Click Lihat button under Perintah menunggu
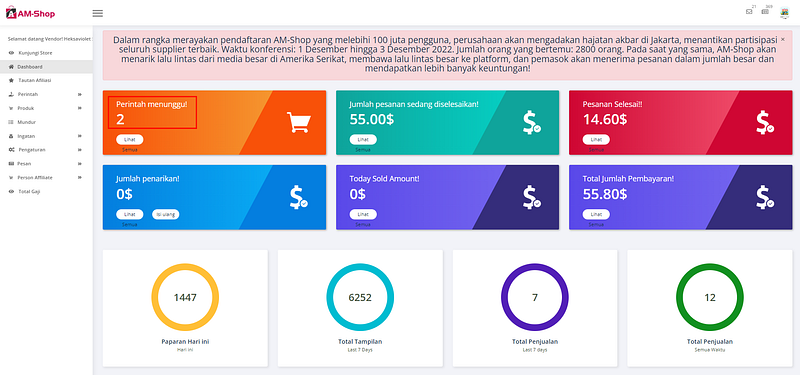 (130, 140)
